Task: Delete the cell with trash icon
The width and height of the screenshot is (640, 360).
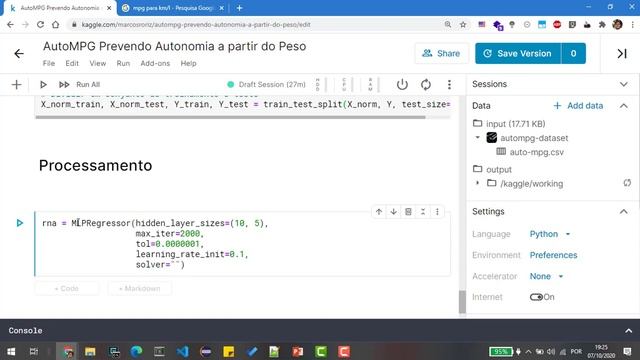Action: [x=408, y=211]
